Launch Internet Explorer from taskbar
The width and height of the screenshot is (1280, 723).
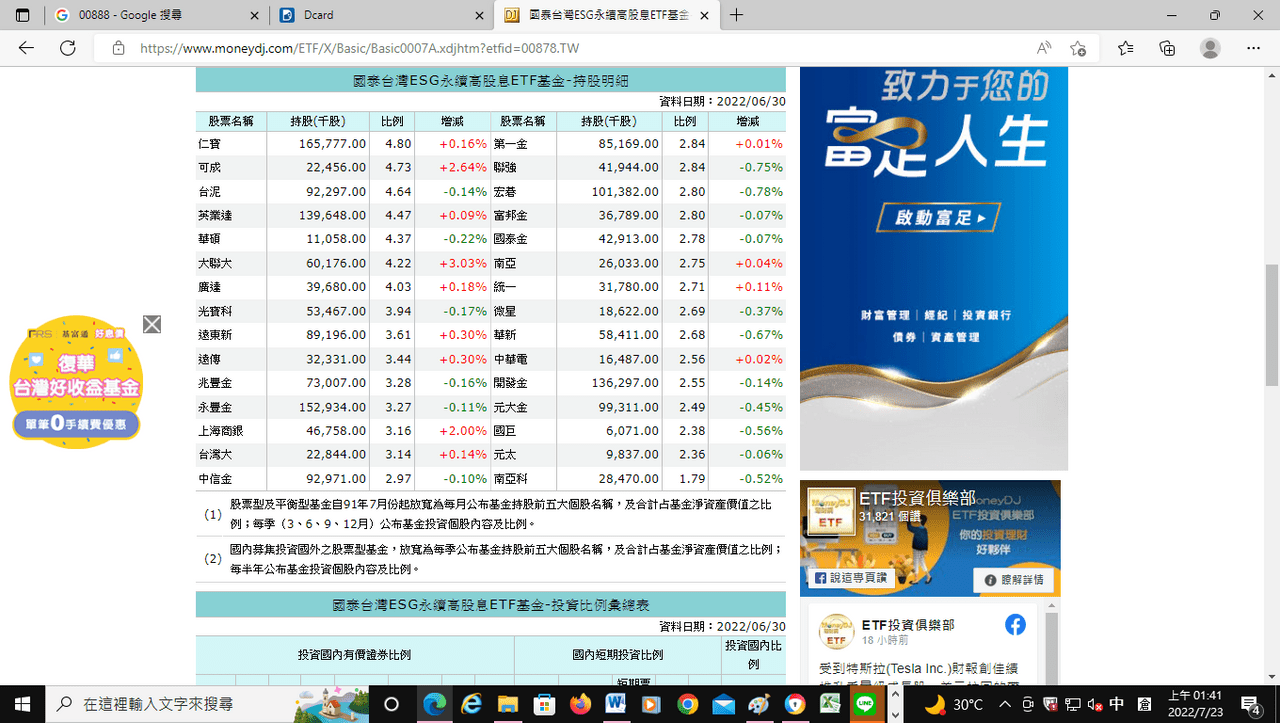(x=470, y=704)
